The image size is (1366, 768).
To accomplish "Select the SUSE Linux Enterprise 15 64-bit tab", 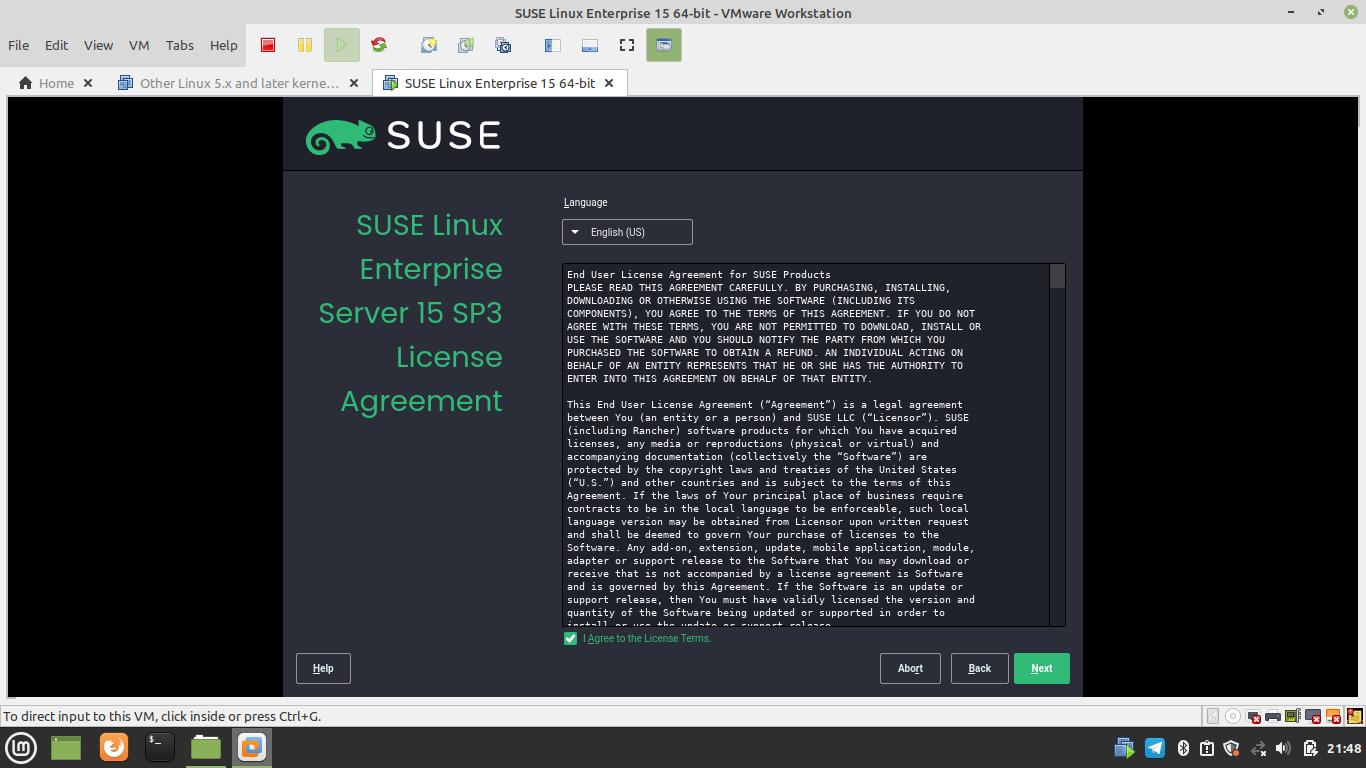I will click(500, 83).
